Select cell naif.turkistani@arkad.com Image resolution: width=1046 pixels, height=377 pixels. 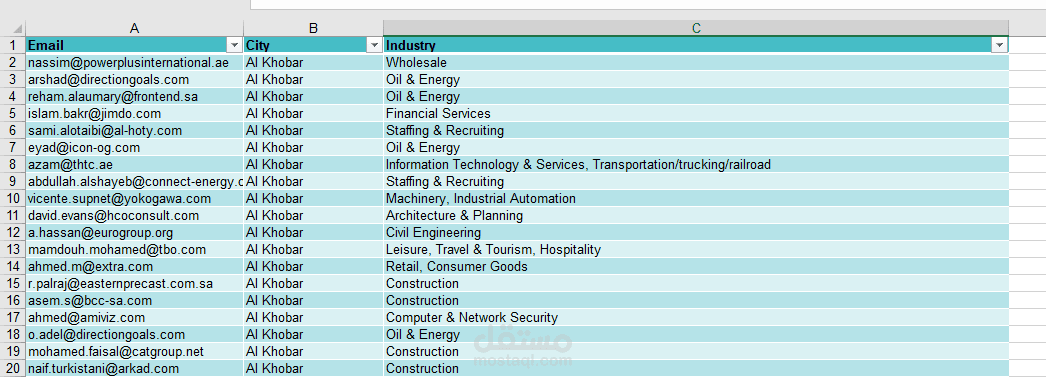(x=135, y=368)
